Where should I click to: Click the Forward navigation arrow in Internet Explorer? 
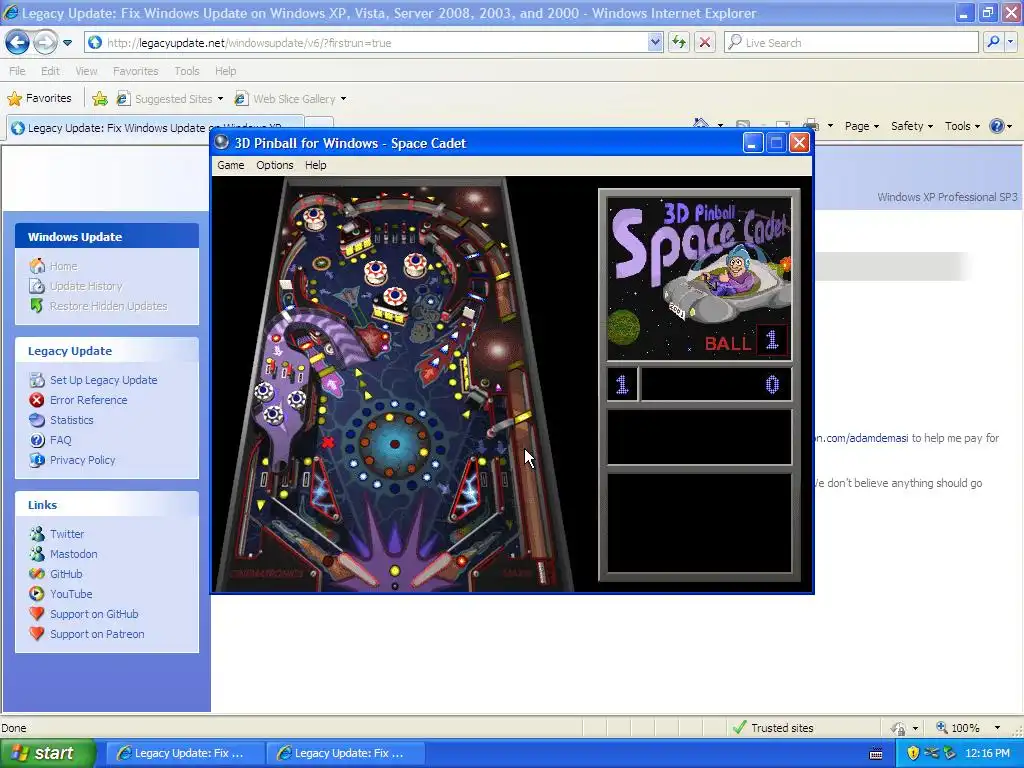point(45,43)
